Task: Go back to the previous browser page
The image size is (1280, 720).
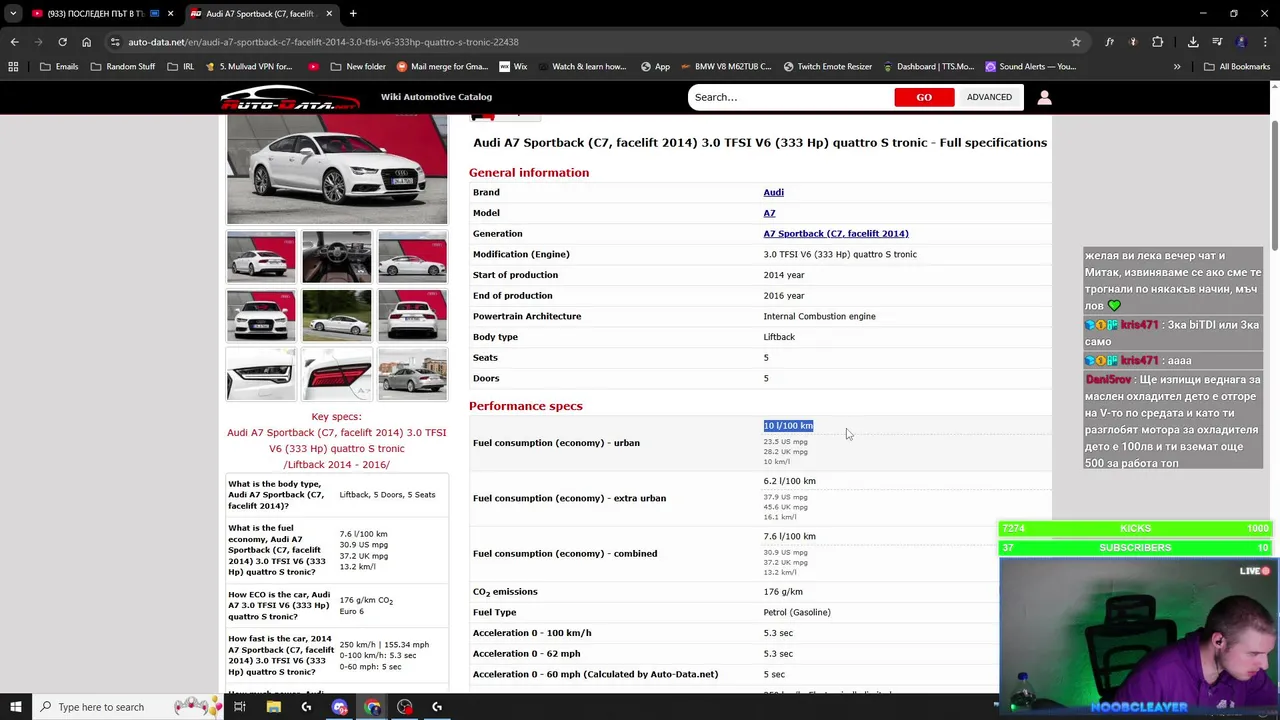Action: (x=14, y=42)
